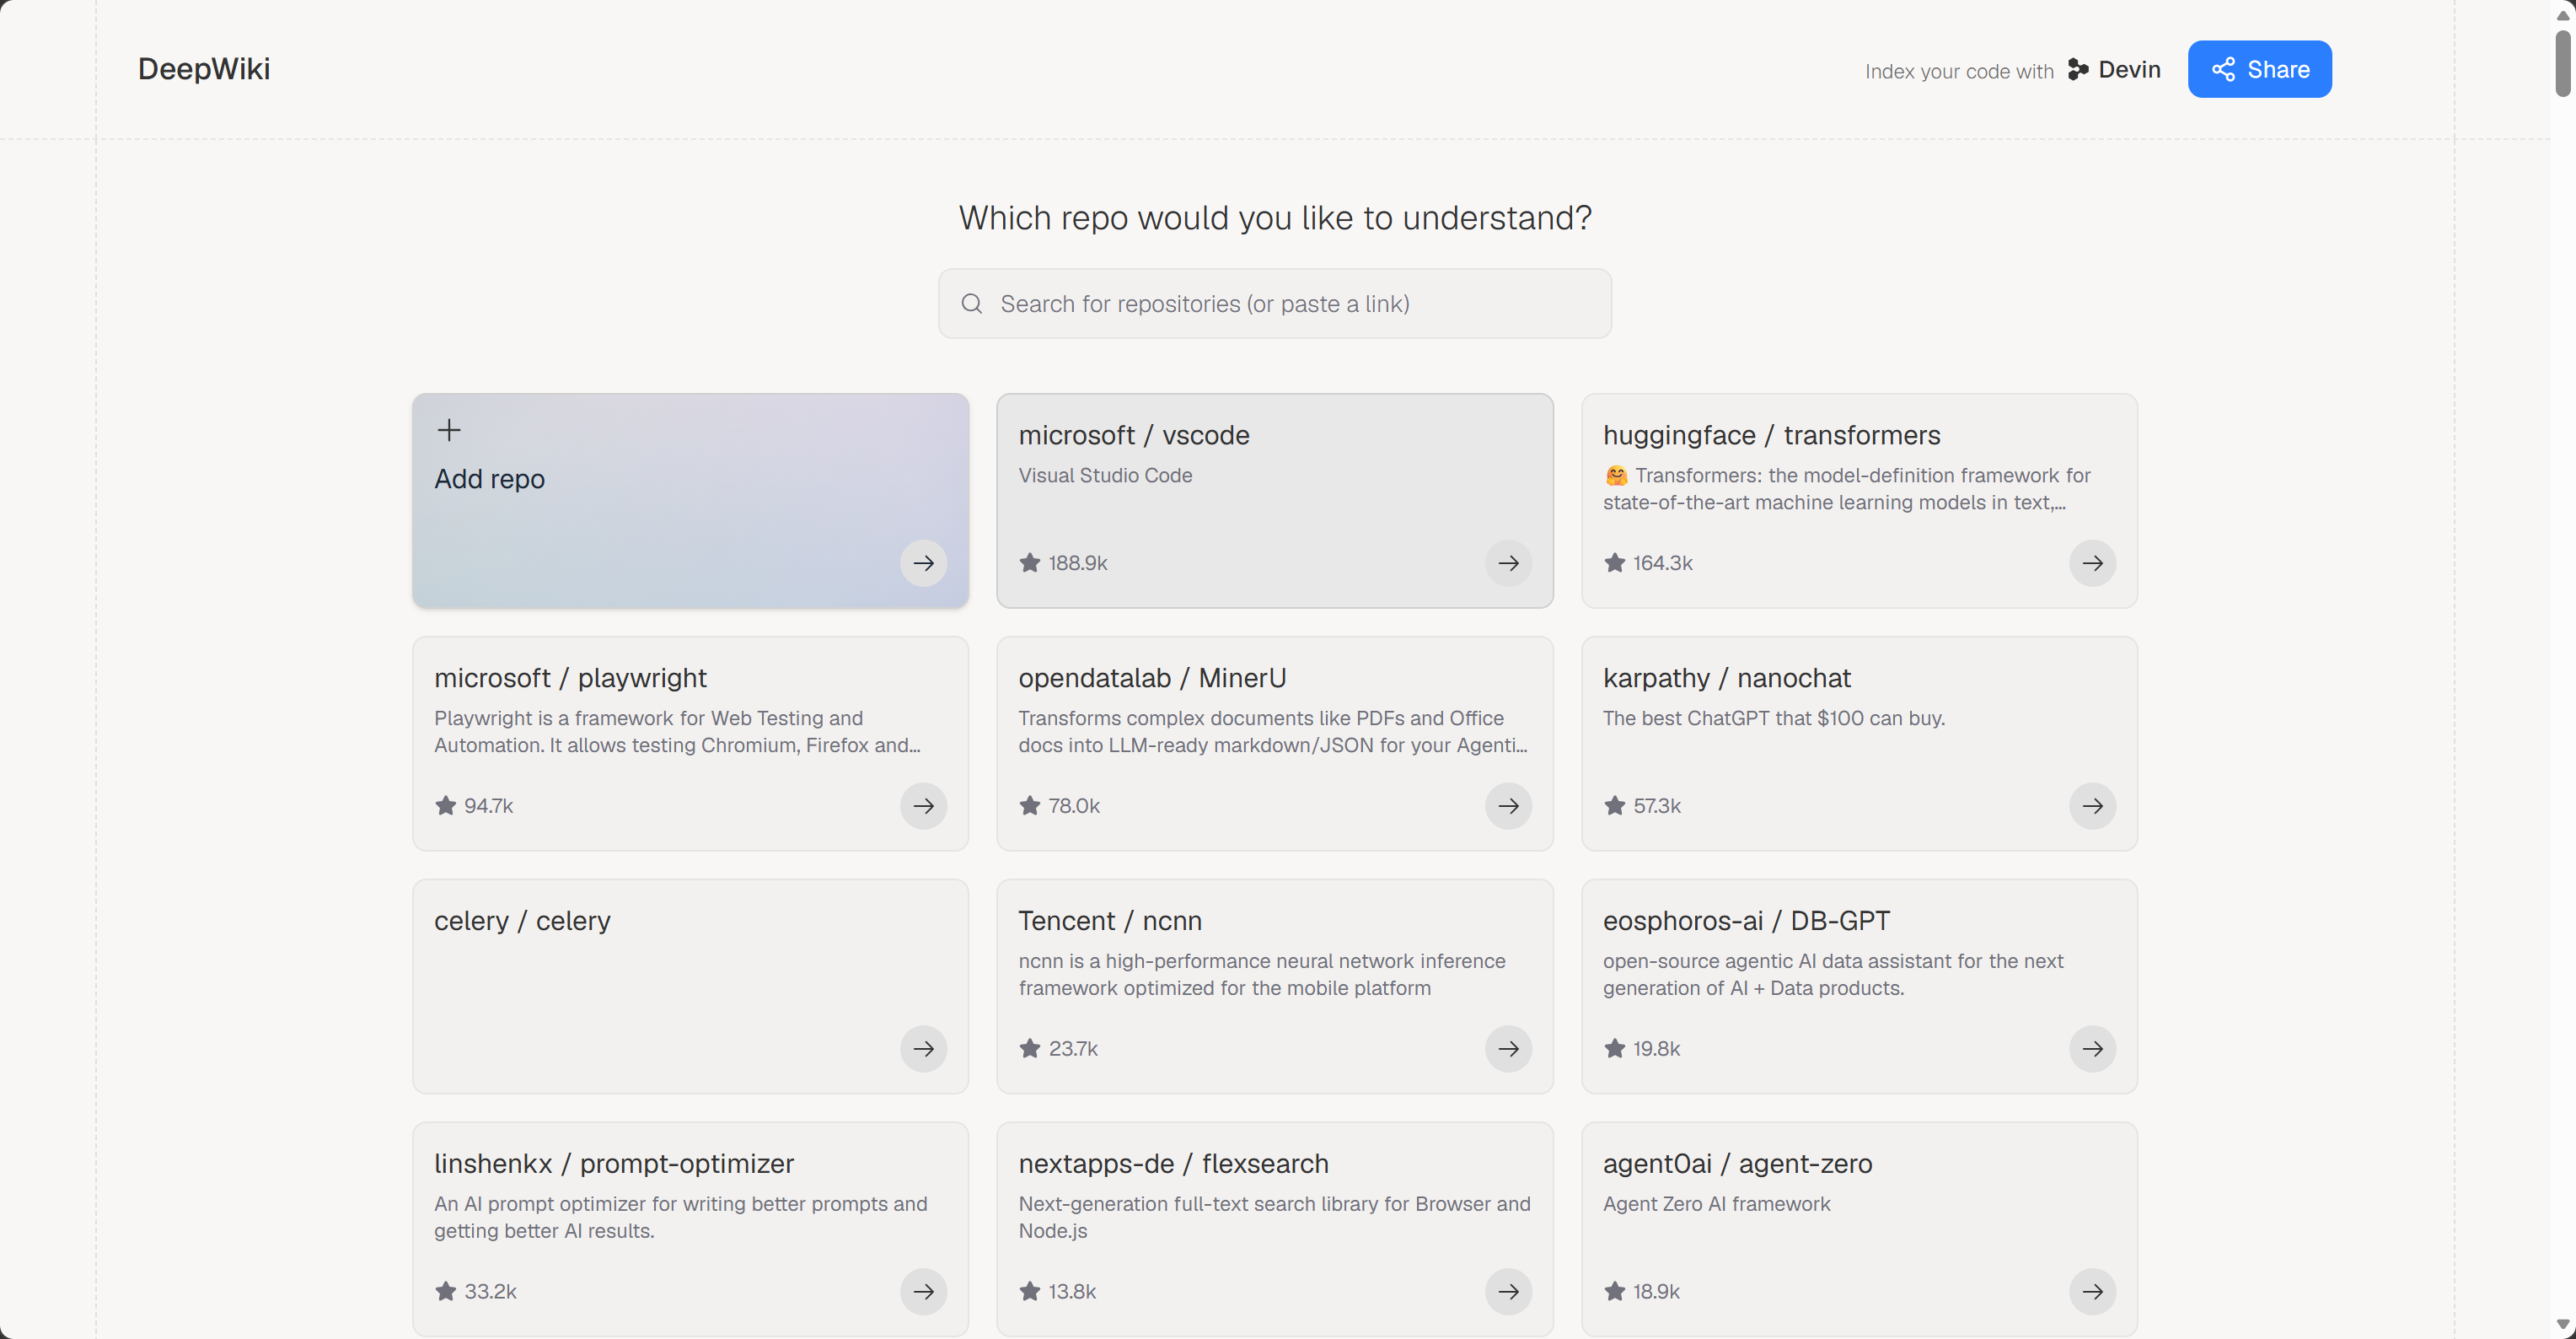Open the eosphoros-ai / DB-GPT title
2576x1339 pixels.
point(1746,921)
